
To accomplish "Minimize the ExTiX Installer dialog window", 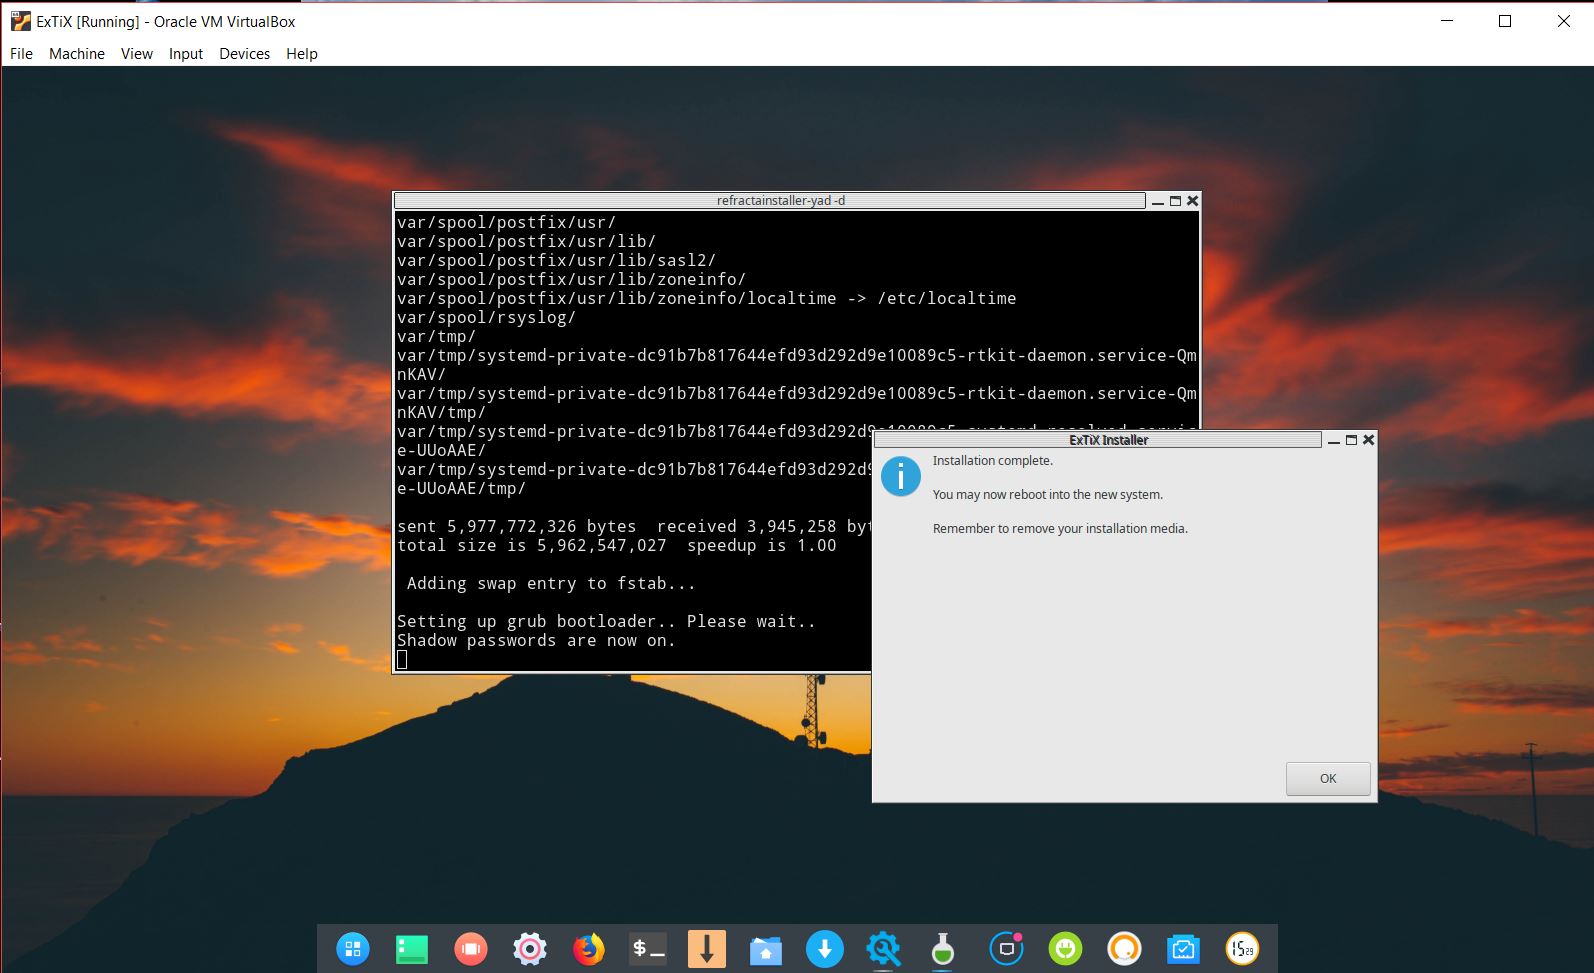I will pyautogui.click(x=1333, y=441).
